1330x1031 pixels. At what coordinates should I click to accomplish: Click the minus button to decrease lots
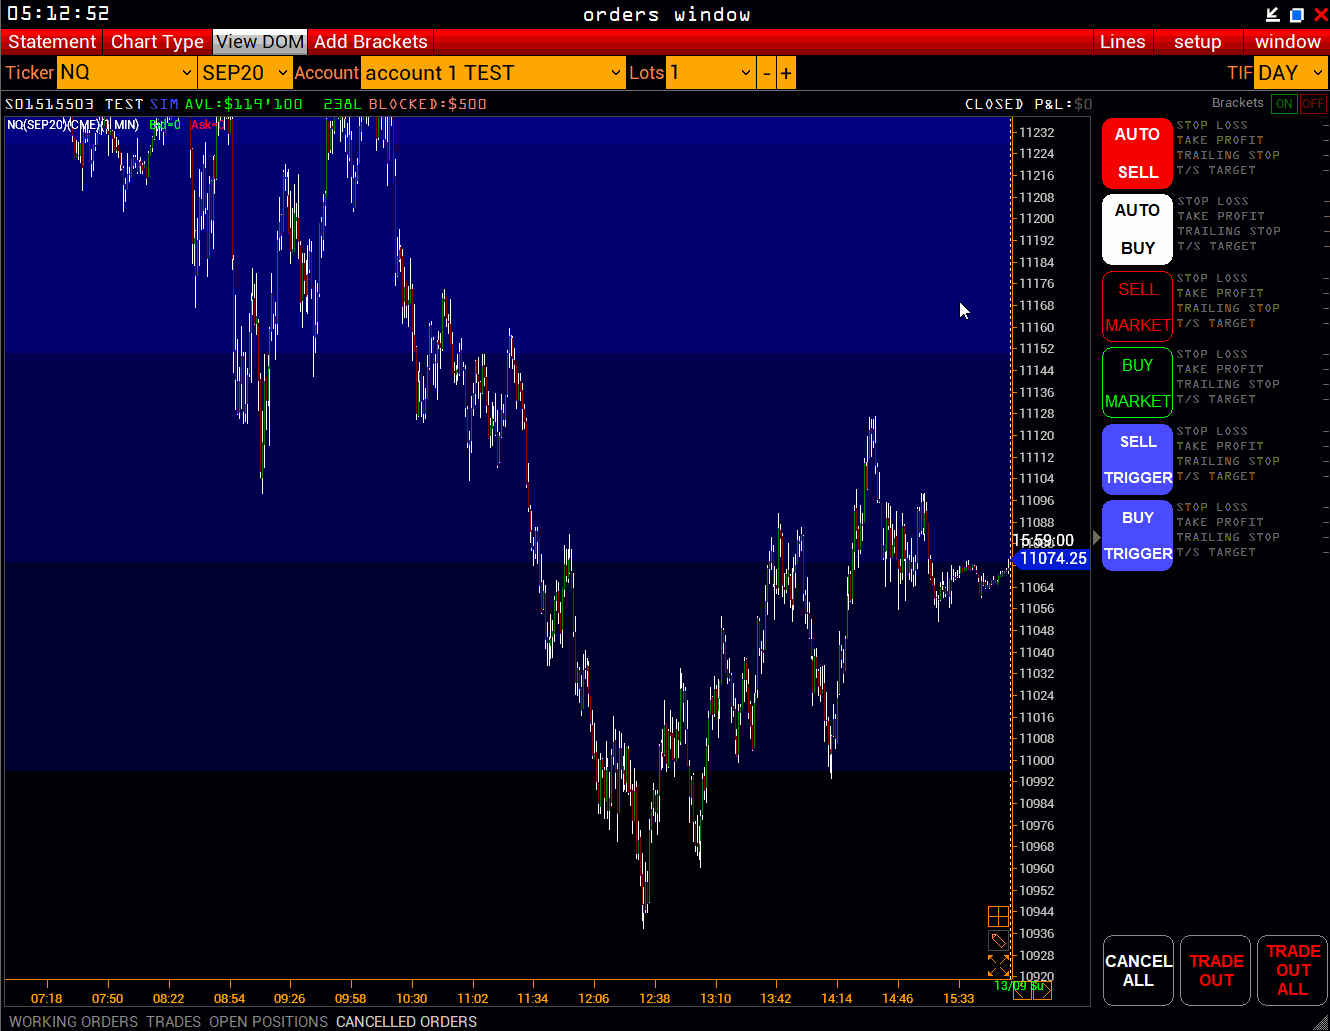(x=766, y=73)
